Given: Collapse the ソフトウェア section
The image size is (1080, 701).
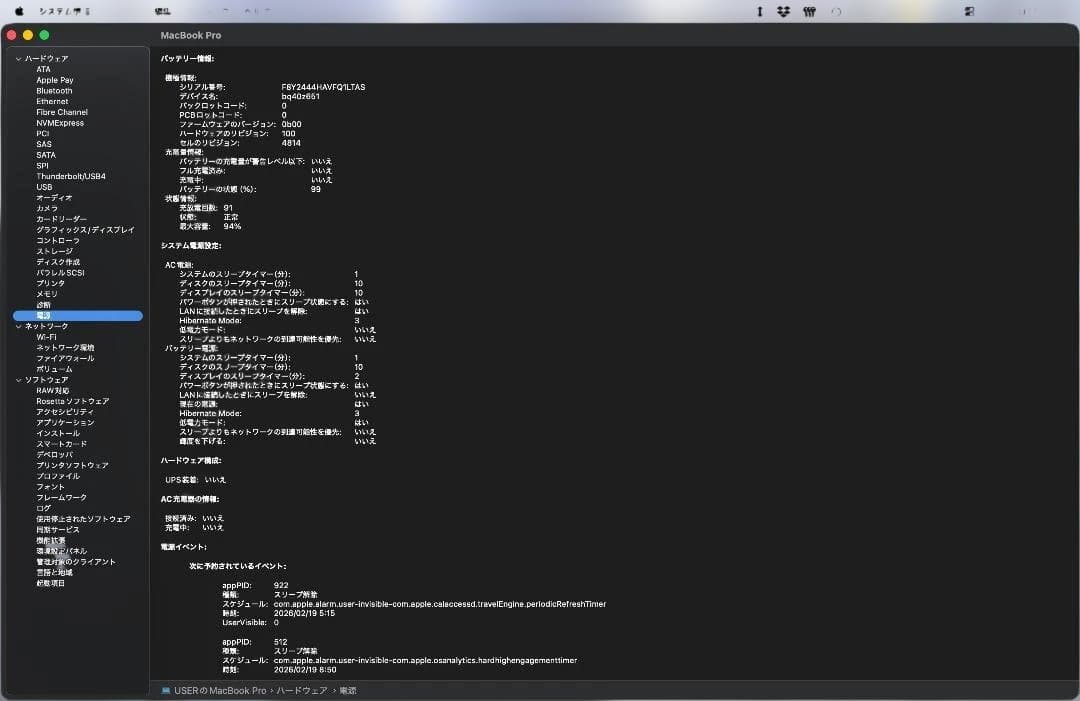Looking at the screenshot, I should (19, 380).
